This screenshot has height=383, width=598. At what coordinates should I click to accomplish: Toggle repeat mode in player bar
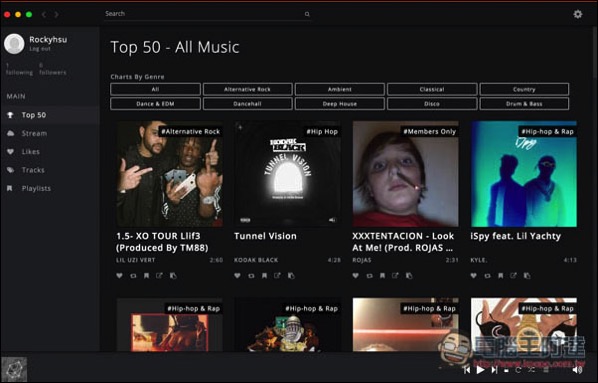518,370
